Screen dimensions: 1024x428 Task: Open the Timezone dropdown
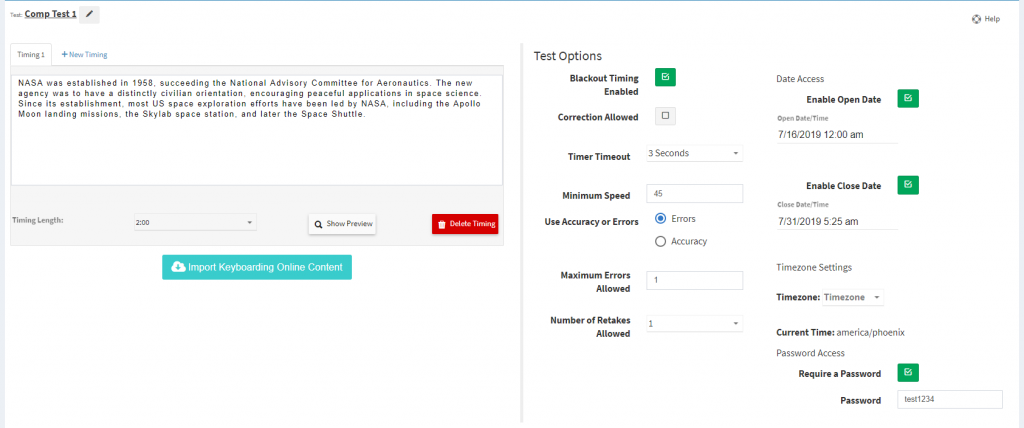tap(853, 297)
